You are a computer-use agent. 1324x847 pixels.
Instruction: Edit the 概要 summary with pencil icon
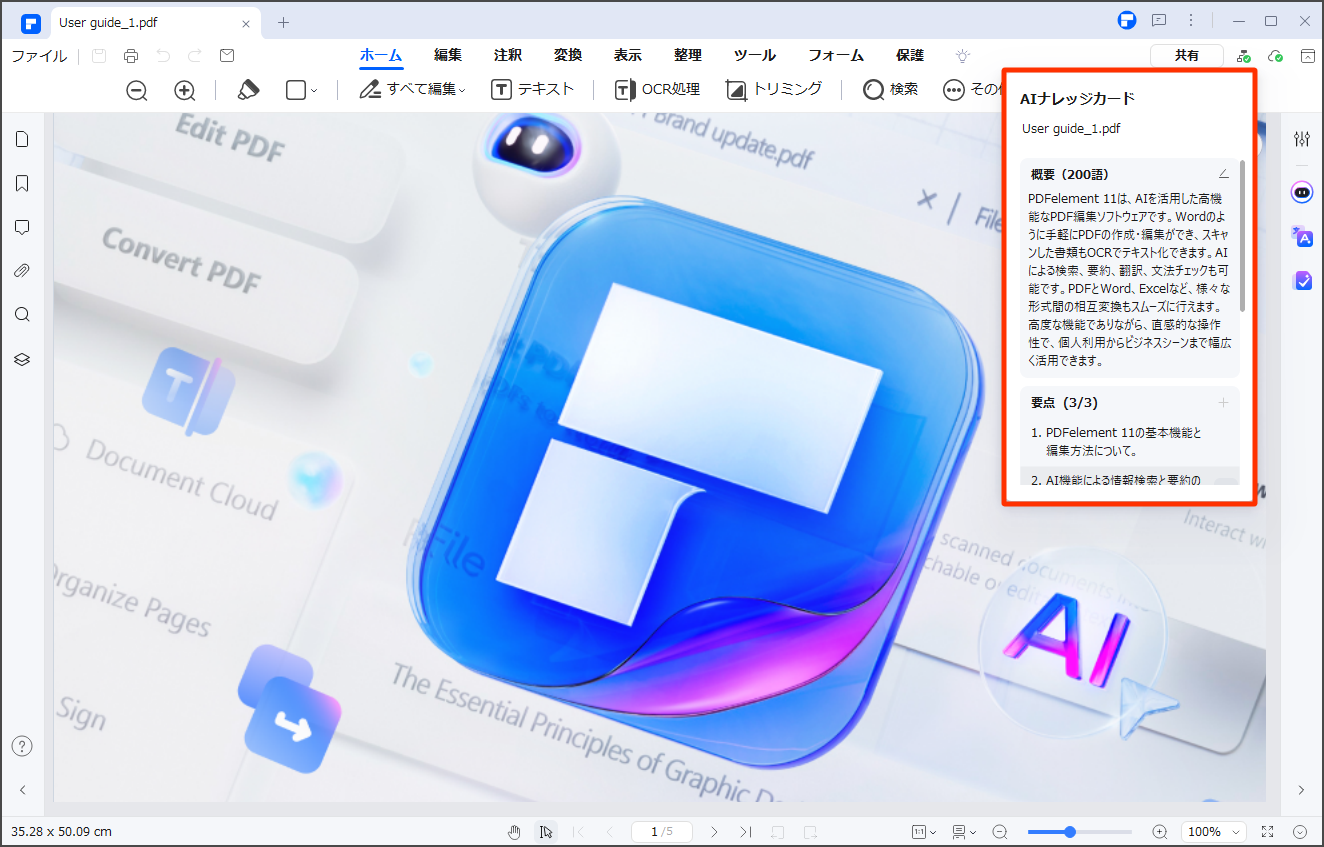tap(1224, 174)
